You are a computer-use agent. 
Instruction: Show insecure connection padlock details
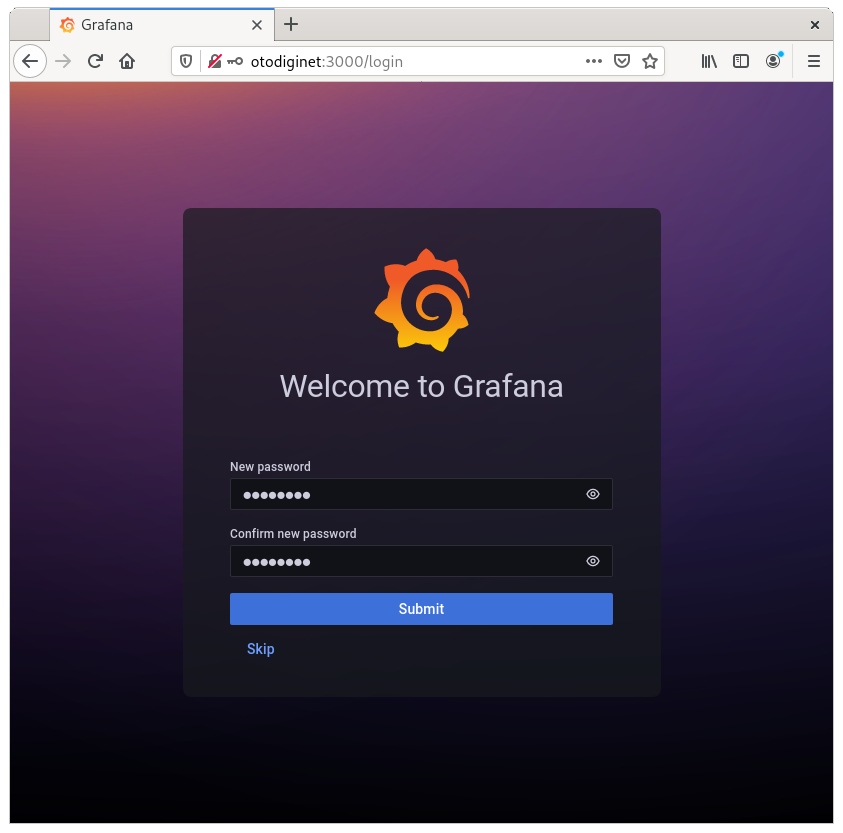[215, 61]
